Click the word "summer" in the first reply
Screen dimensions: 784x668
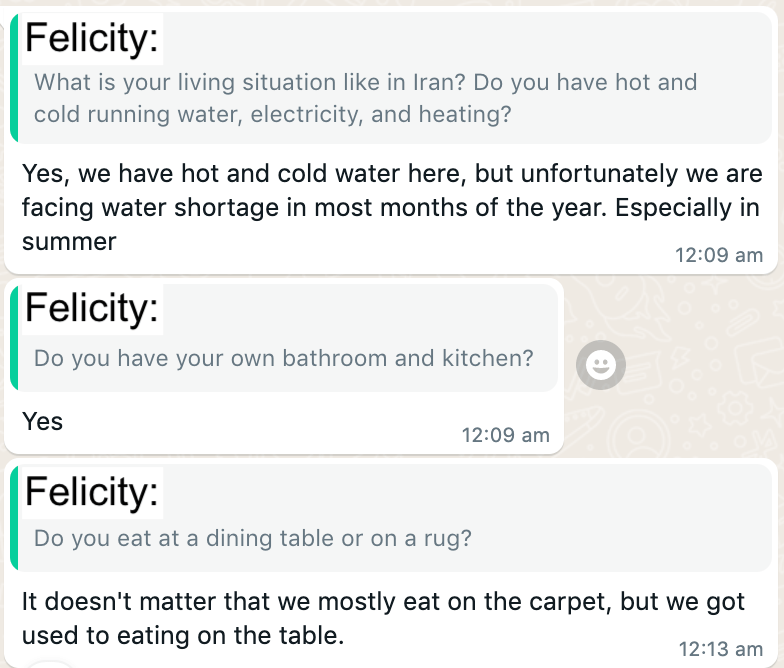click(x=69, y=242)
